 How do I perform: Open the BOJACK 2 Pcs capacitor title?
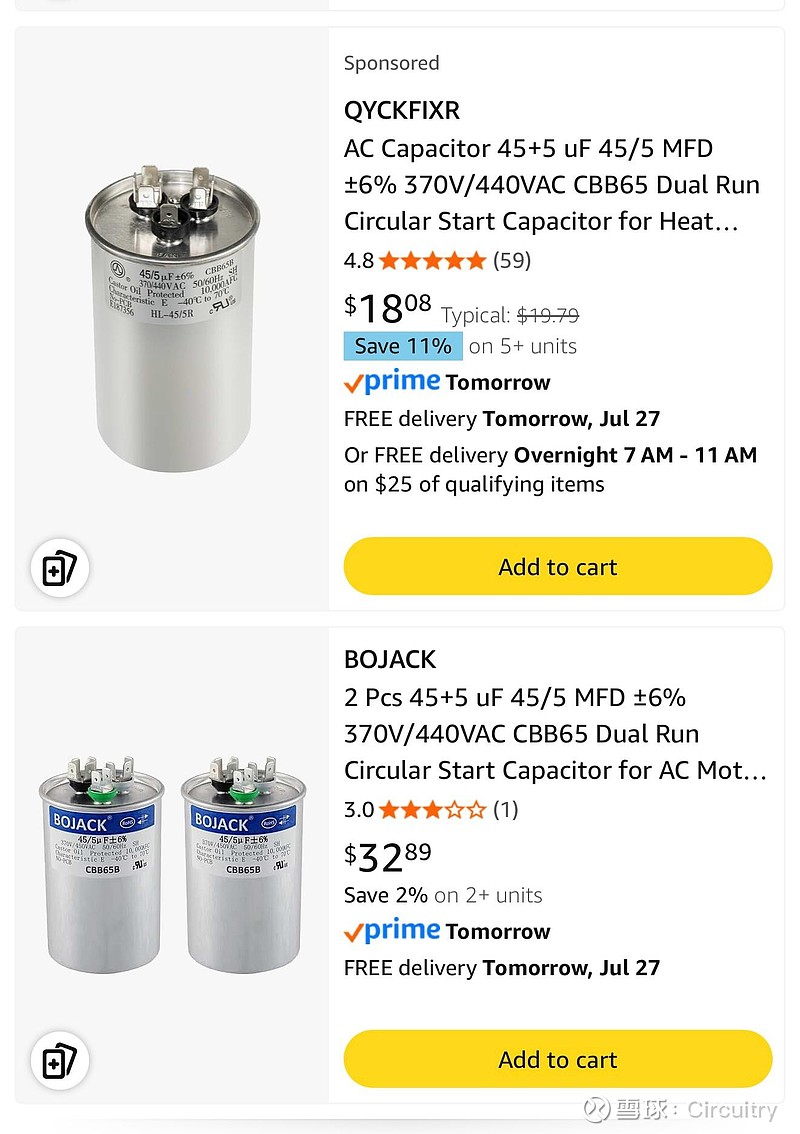click(x=555, y=734)
